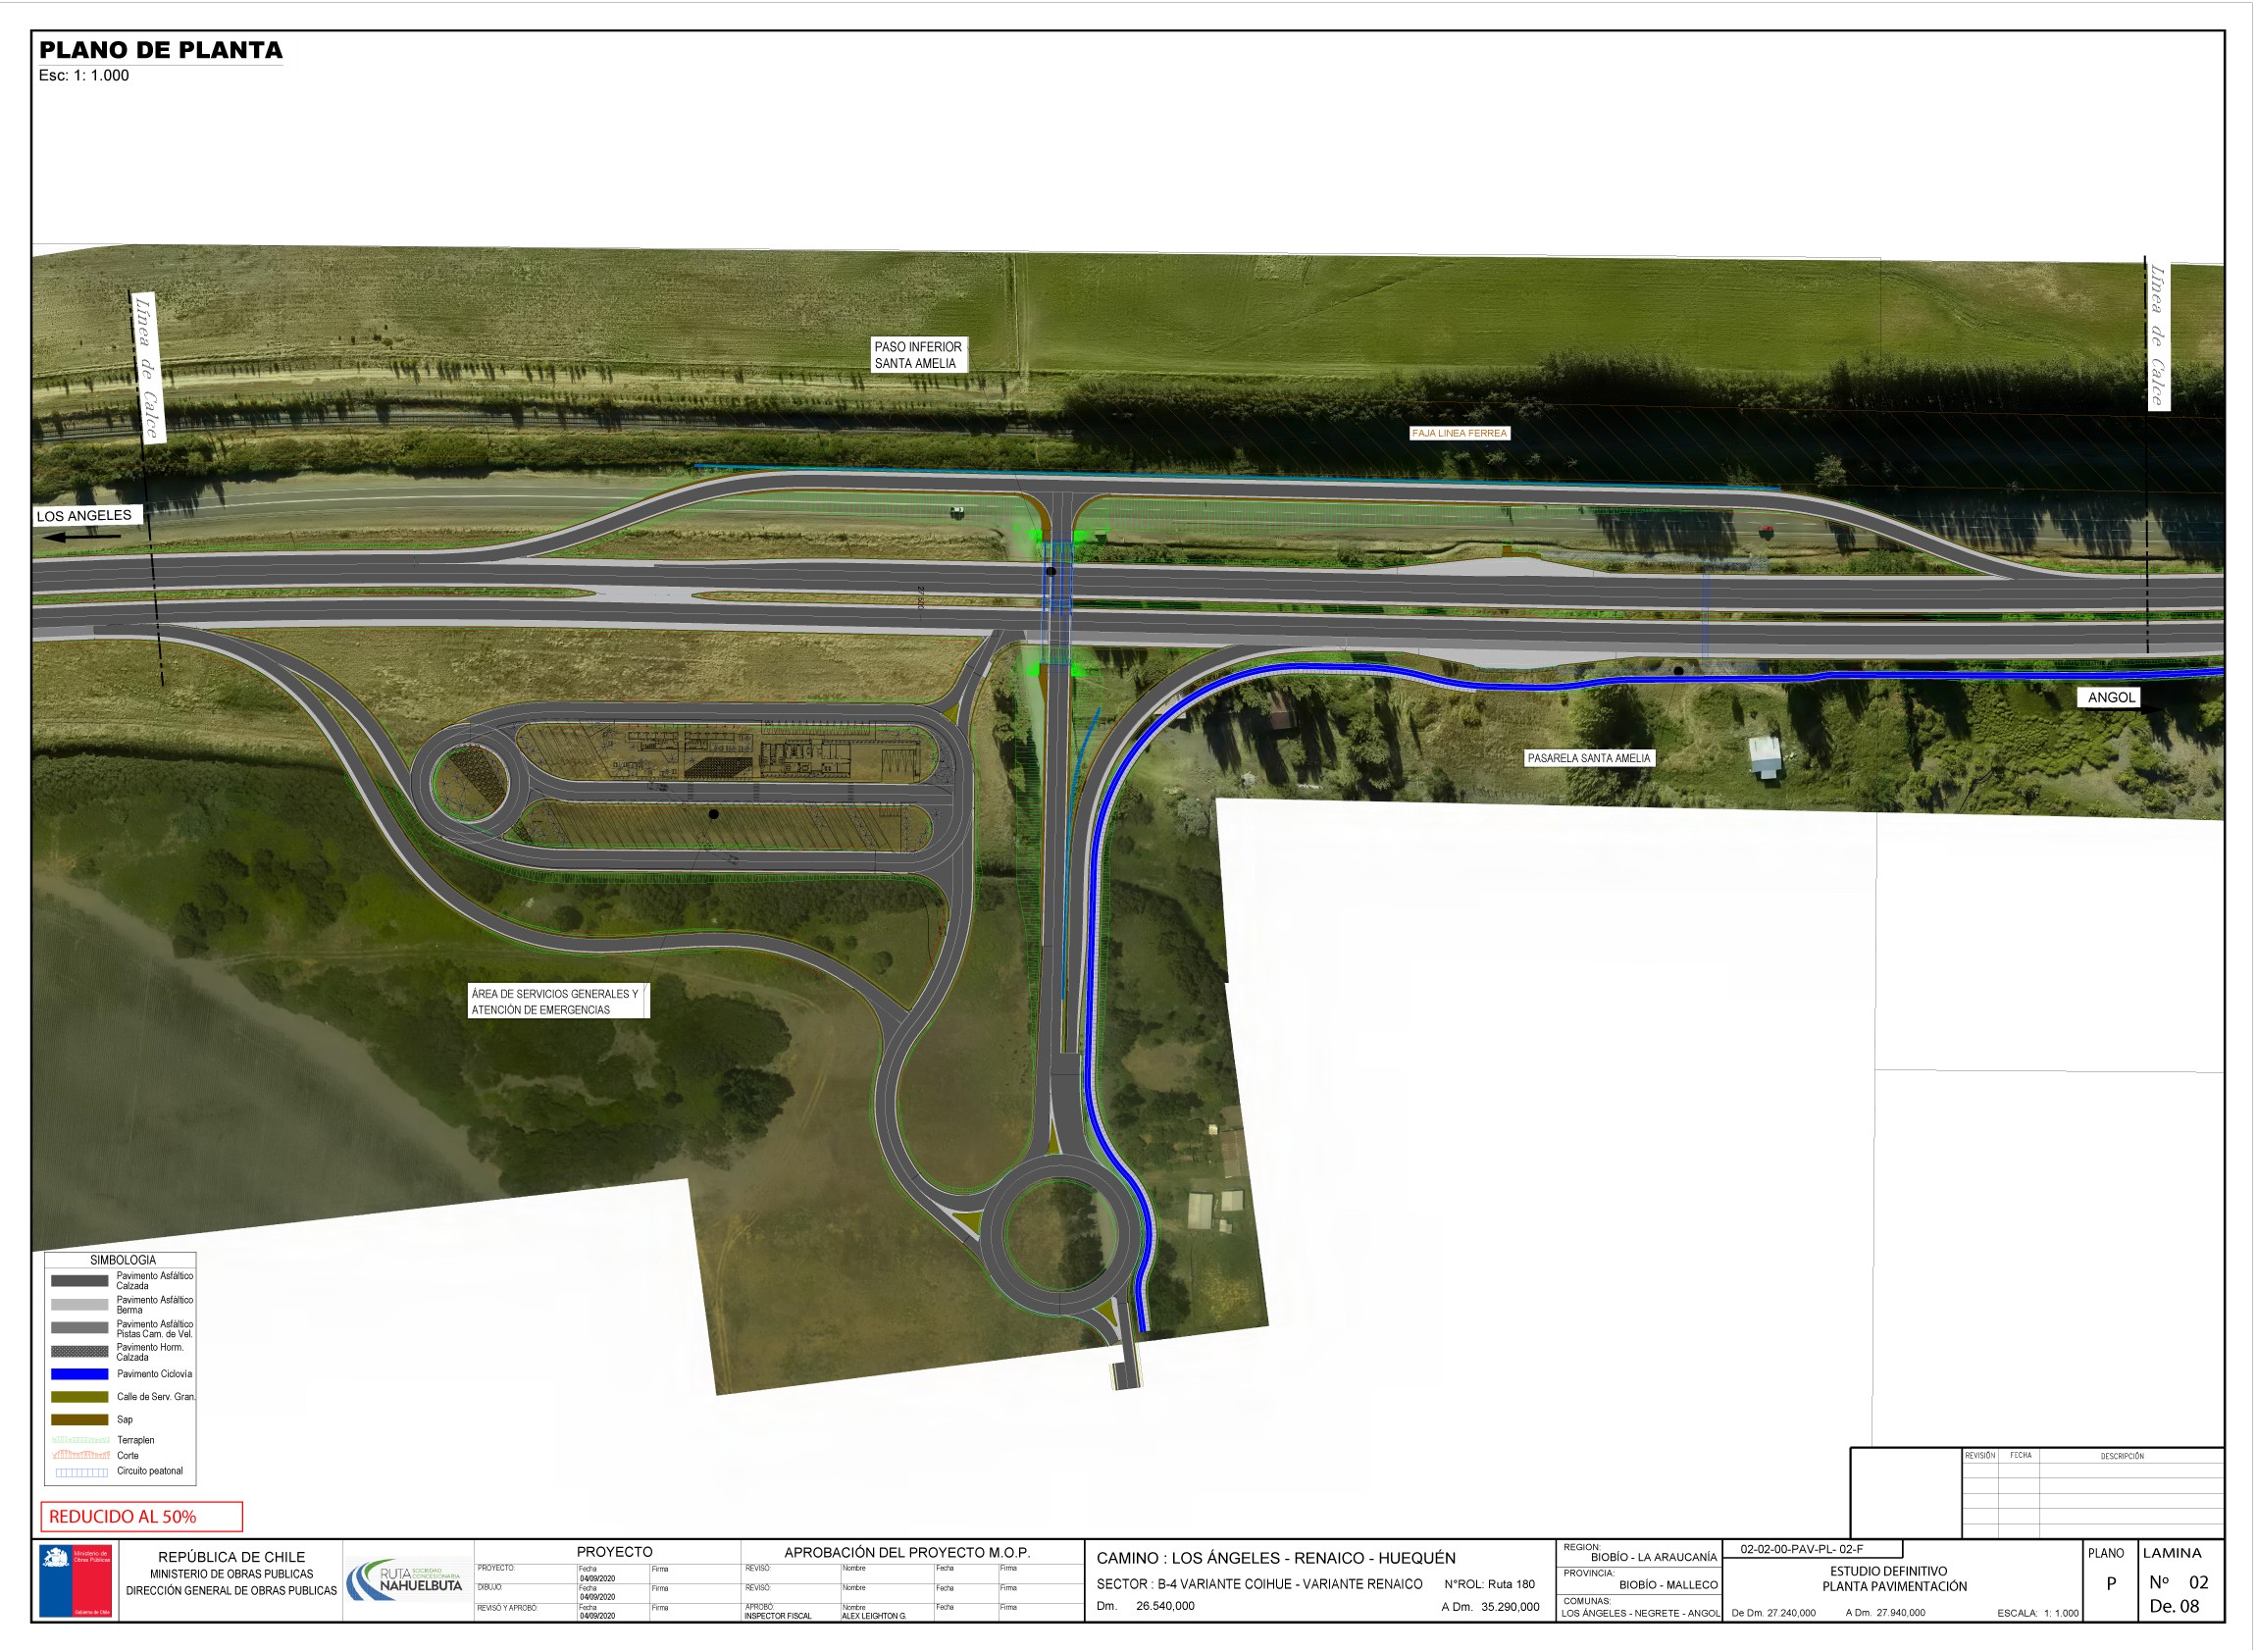This screenshot has height=1652, width=2256.
Task: Click the 'REDUCIDO AL 50%' red box
Action: point(141,1518)
